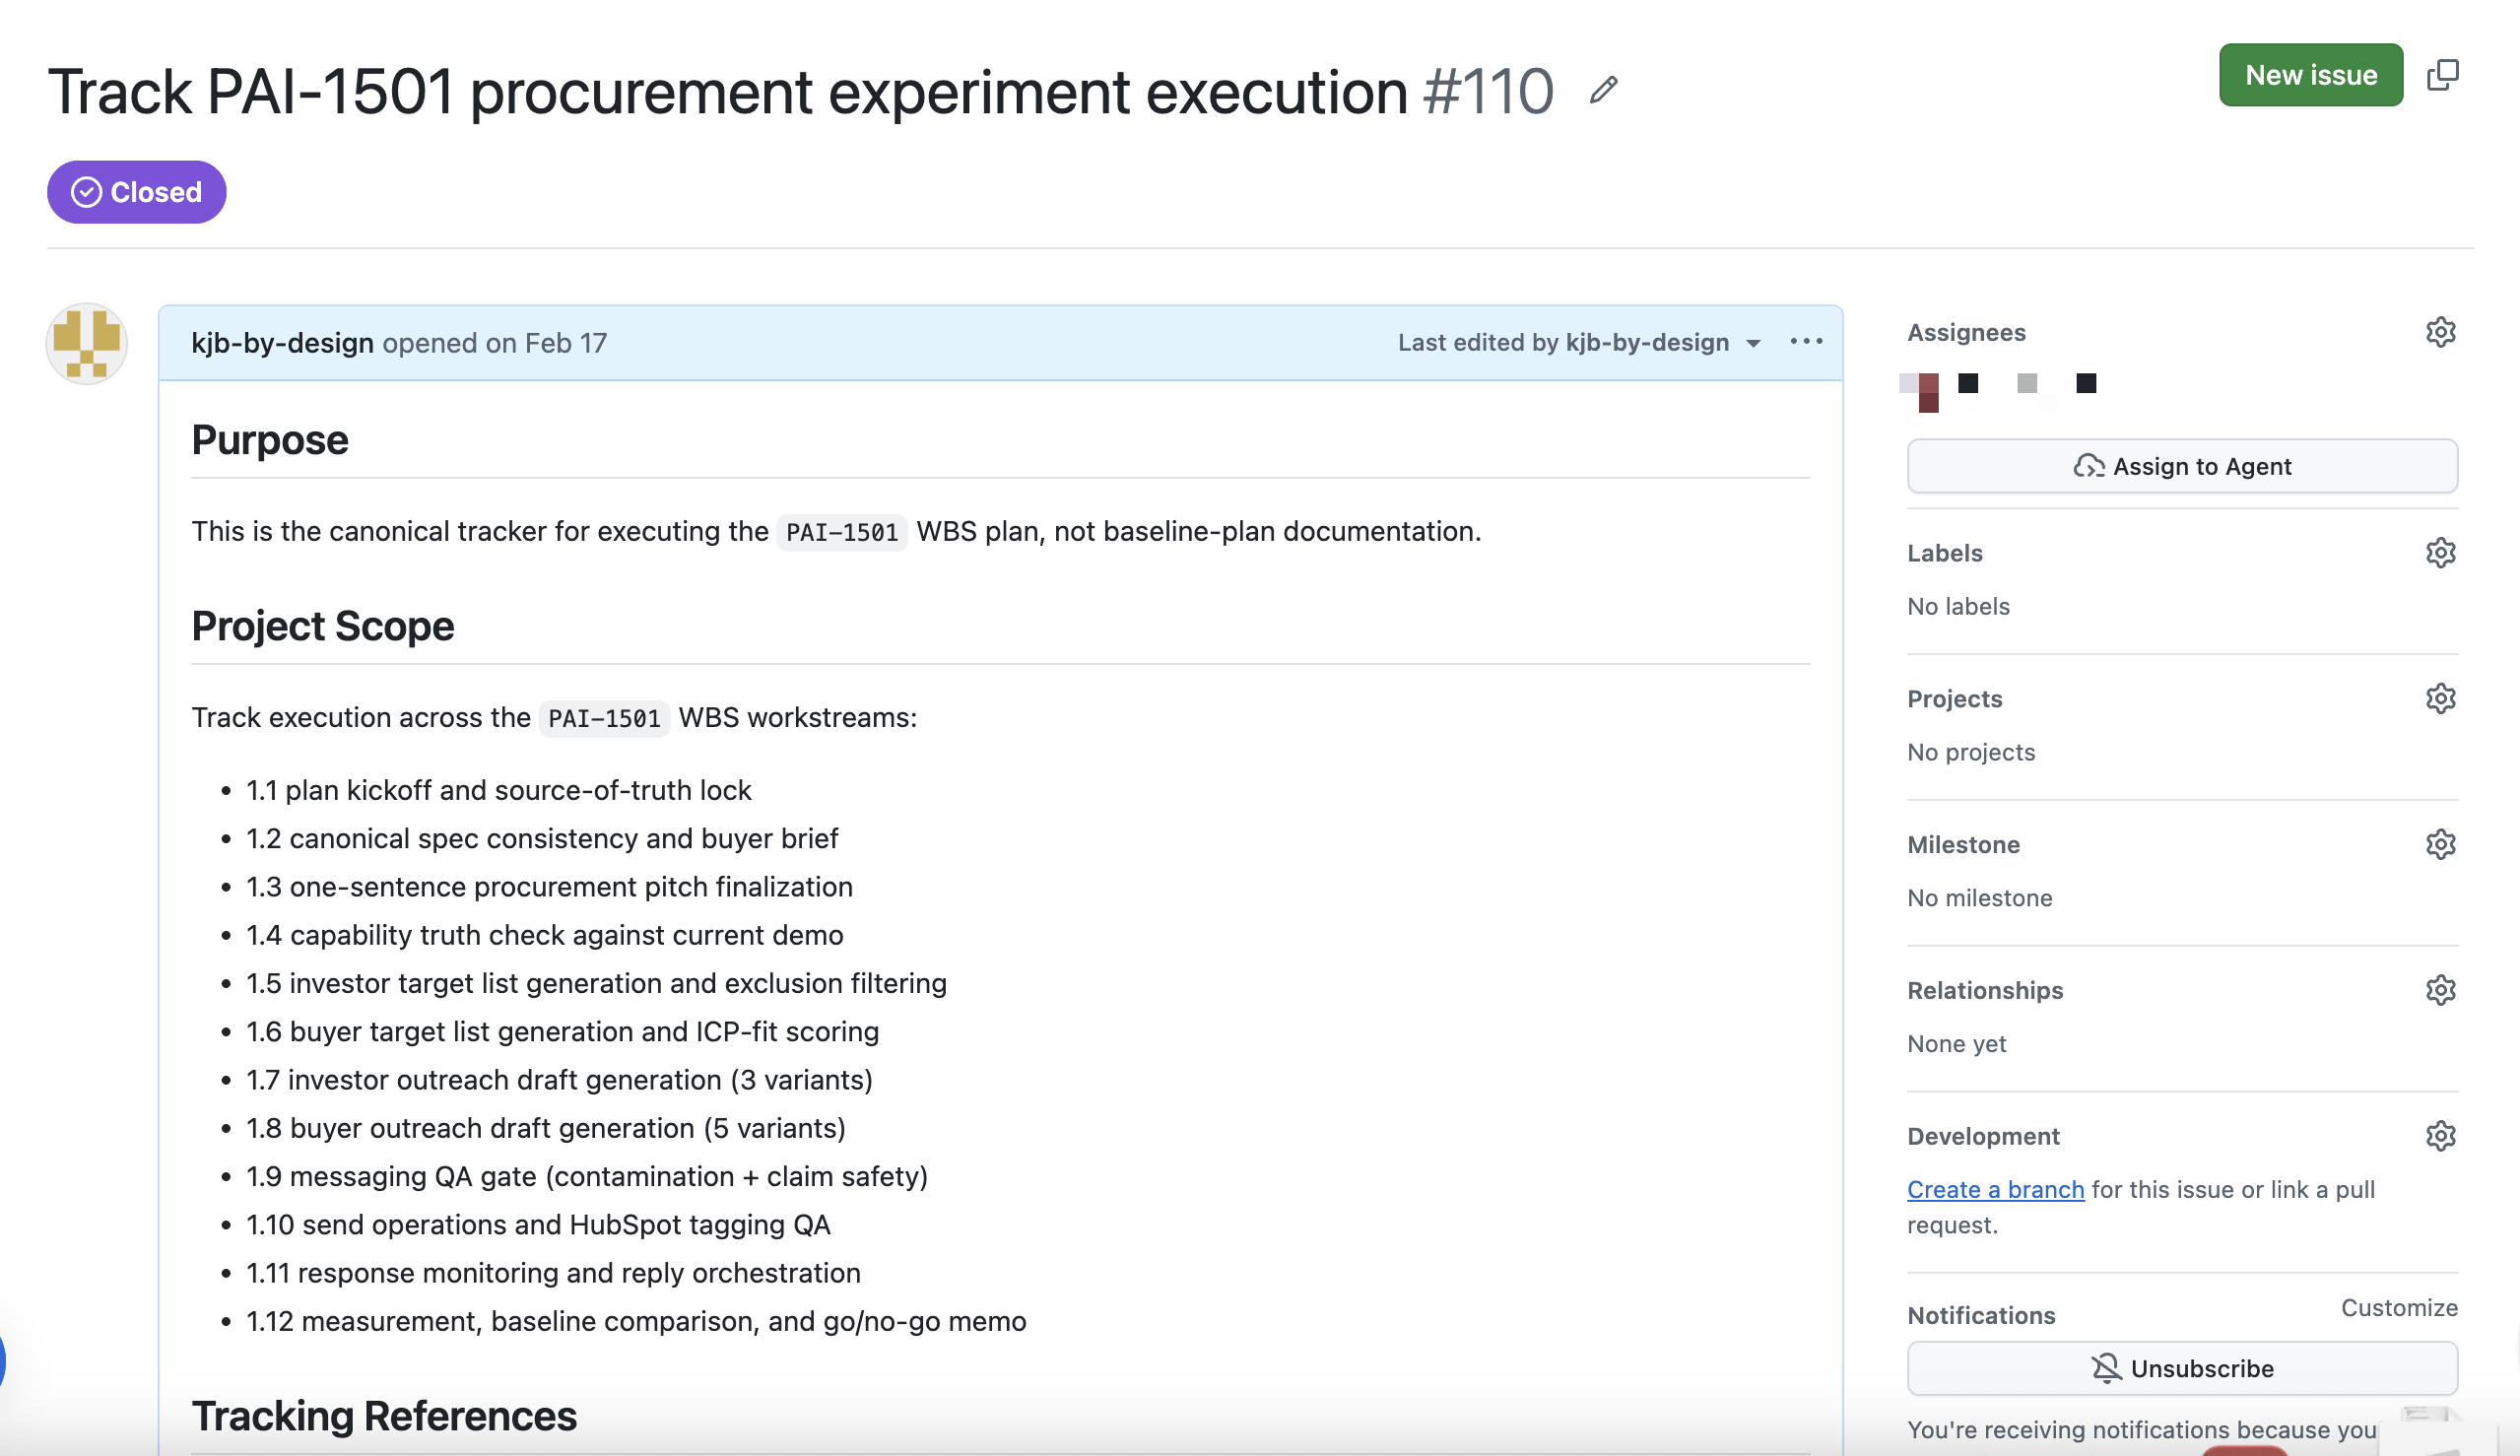Click the Labels section title

1944,553
